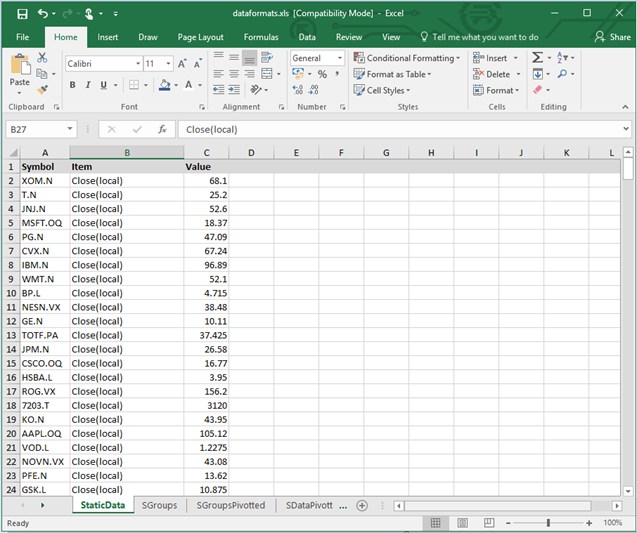The height and width of the screenshot is (533, 637).
Task: Add a new sheet with plus icon
Action: tap(362, 506)
